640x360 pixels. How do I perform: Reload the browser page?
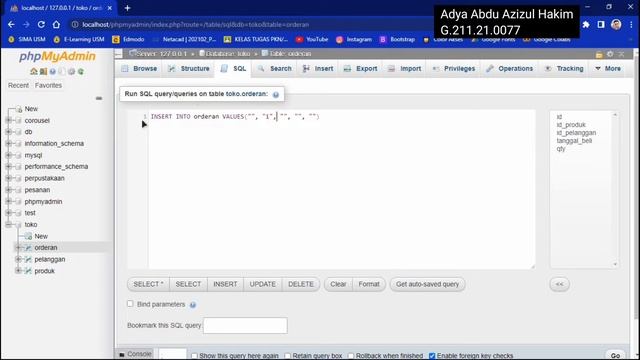tap(41, 24)
